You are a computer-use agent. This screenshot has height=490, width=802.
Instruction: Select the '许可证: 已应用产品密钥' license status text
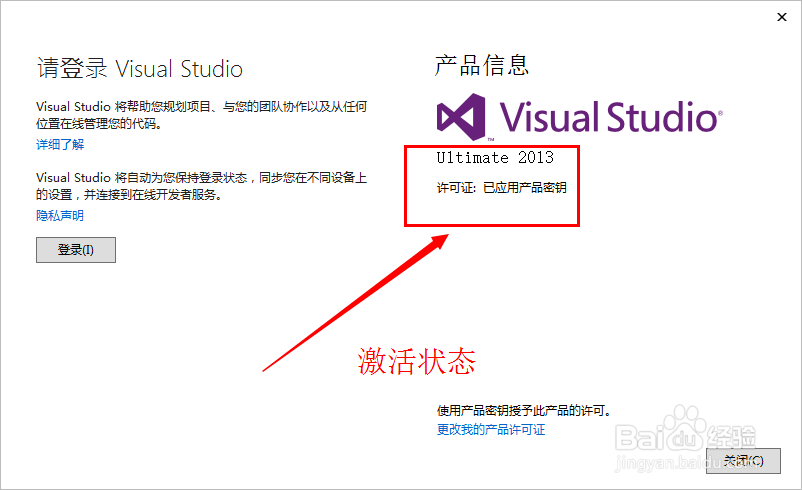point(501,188)
